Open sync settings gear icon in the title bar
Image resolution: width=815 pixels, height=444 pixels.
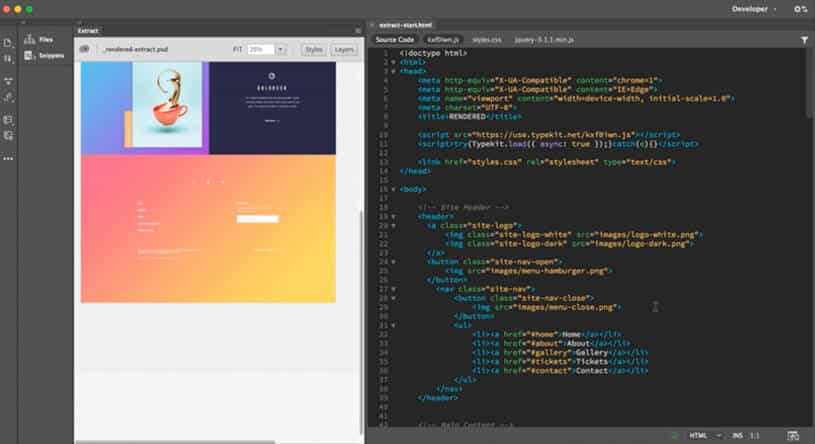point(800,9)
